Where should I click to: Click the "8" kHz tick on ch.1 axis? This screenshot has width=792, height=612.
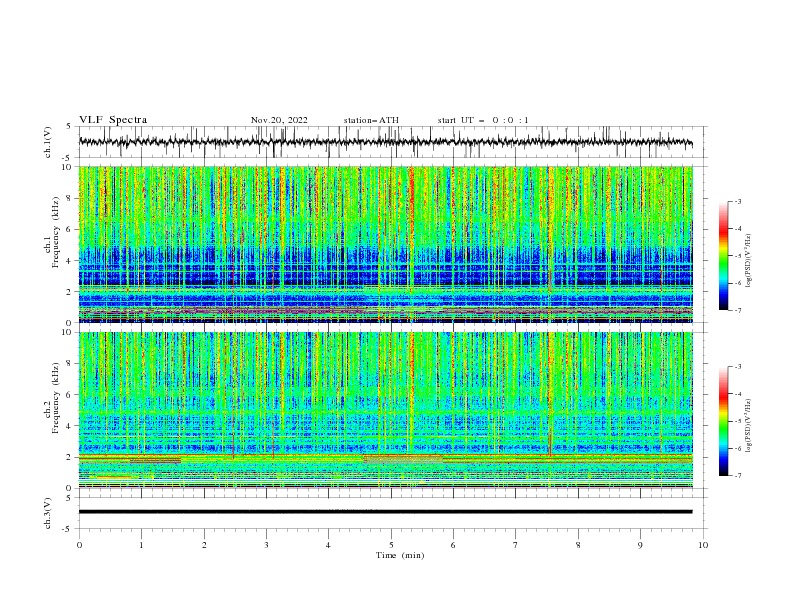point(70,198)
